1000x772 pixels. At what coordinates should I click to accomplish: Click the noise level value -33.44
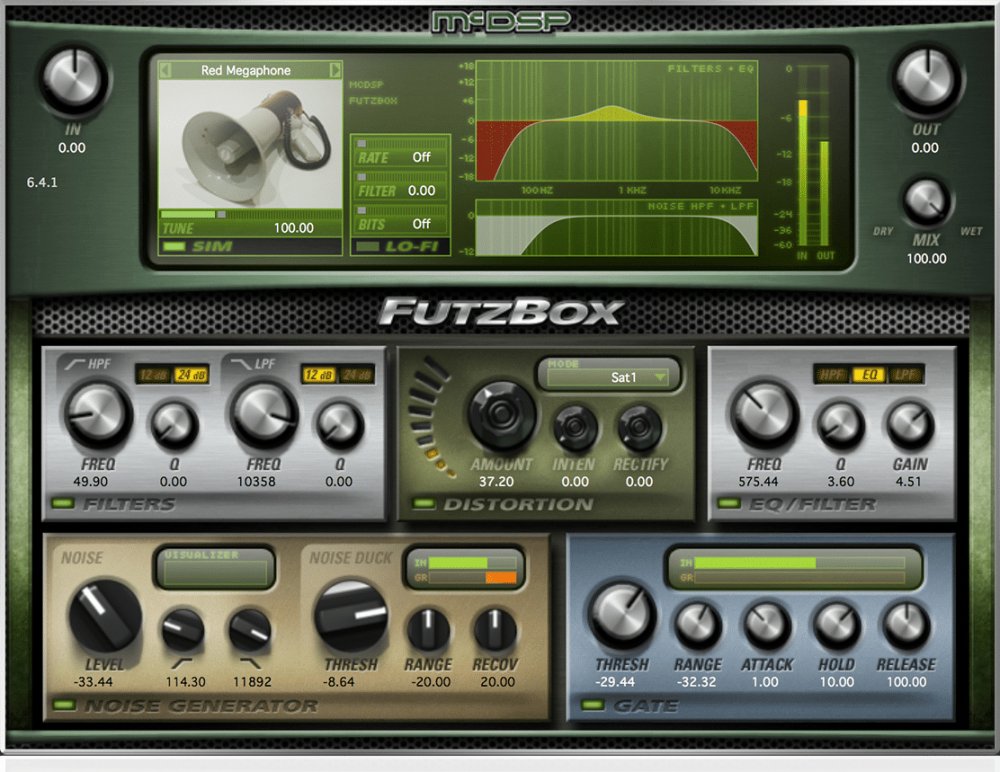click(93, 681)
